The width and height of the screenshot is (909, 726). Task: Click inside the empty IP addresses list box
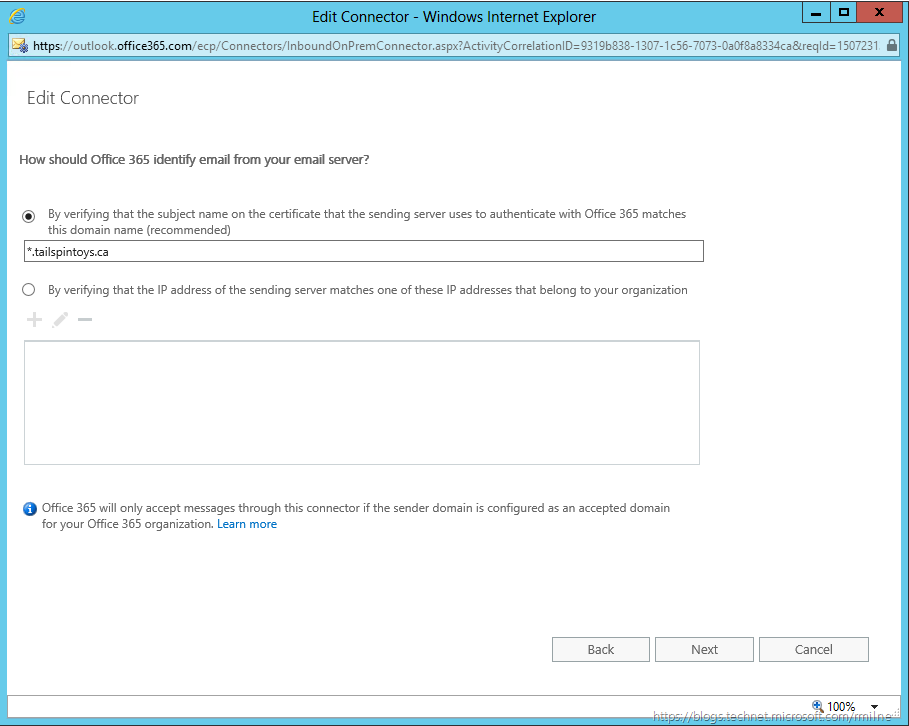(361, 402)
